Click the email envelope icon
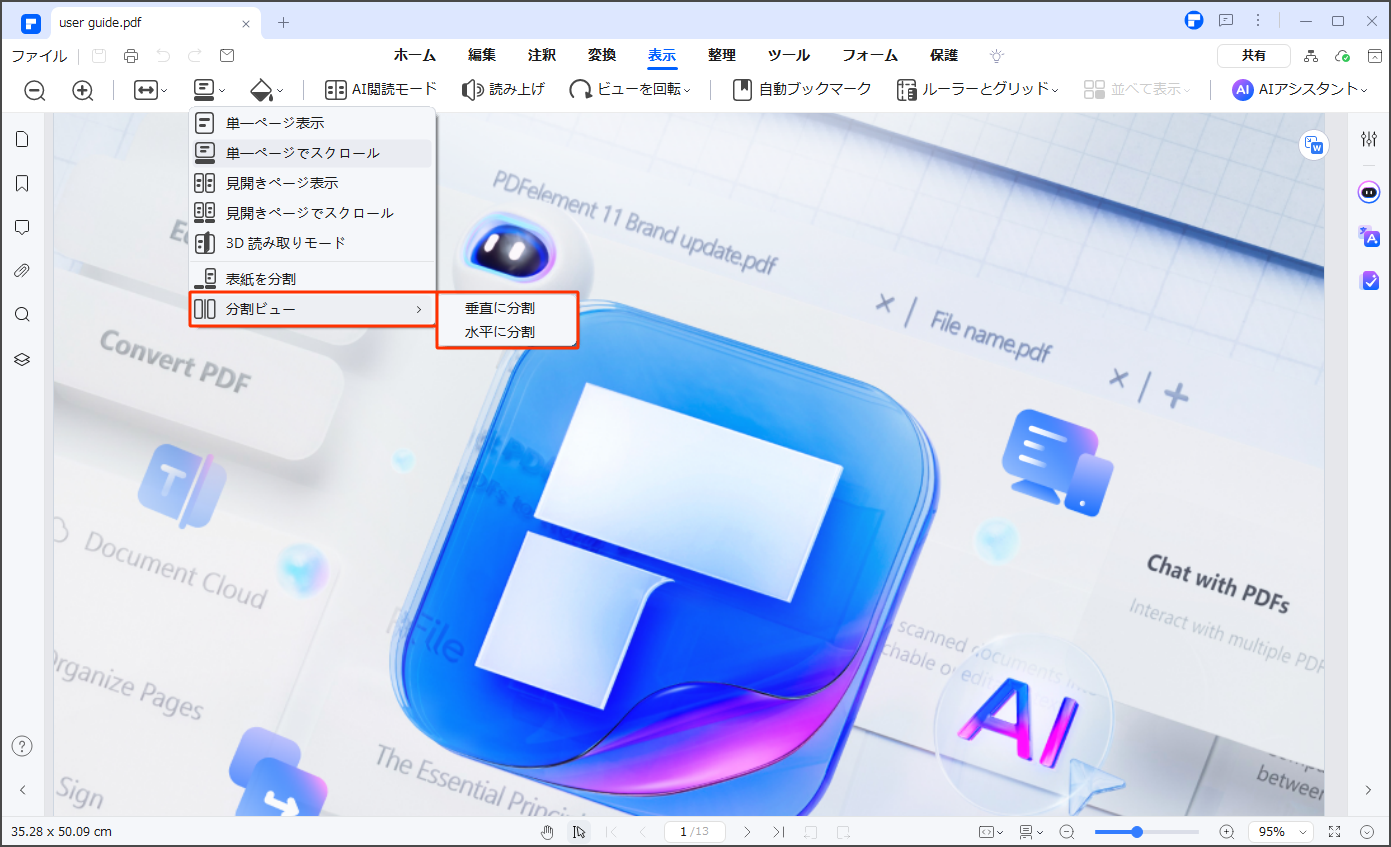The height and width of the screenshot is (847, 1391). click(227, 56)
